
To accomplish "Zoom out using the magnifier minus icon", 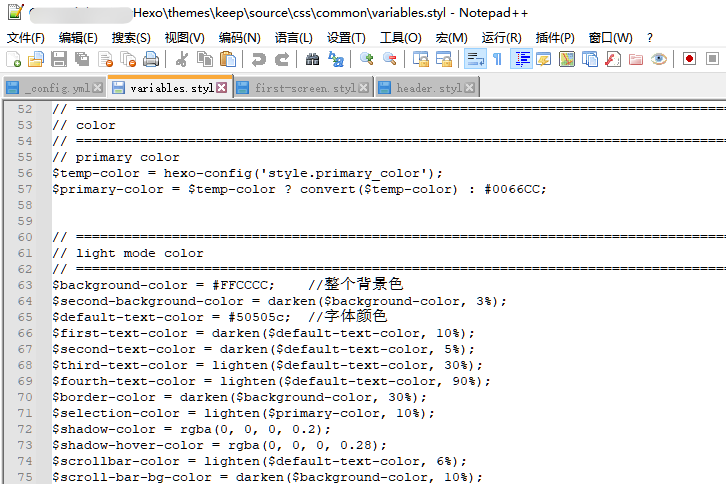I will click(x=389, y=59).
